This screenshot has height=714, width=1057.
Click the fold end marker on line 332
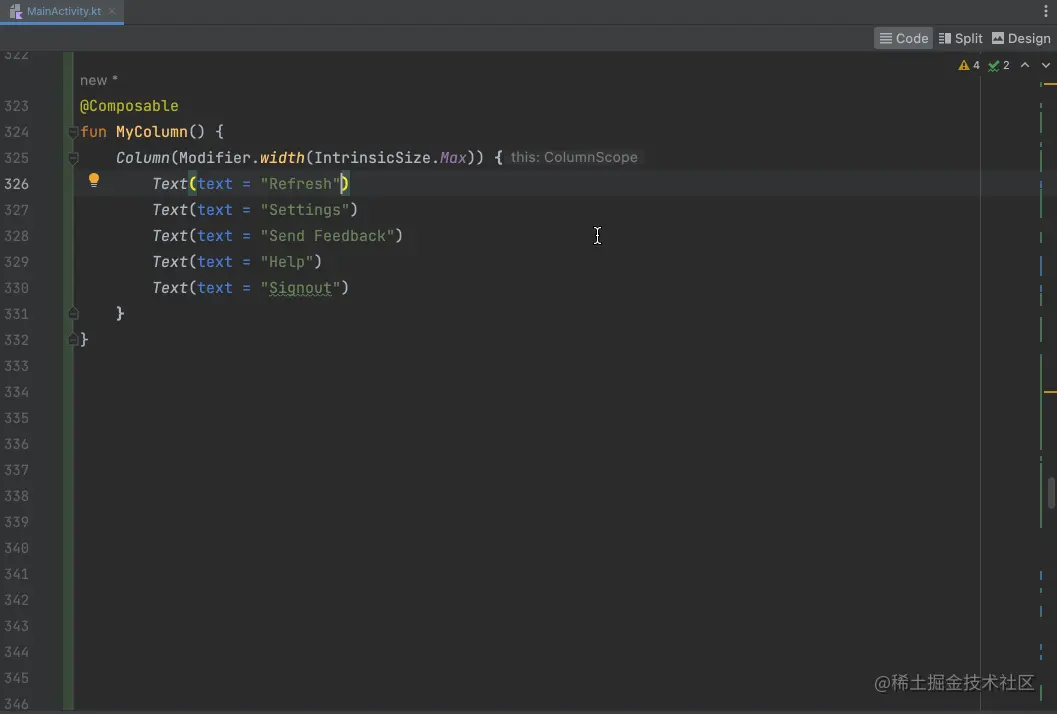click(x=73, y=340)
